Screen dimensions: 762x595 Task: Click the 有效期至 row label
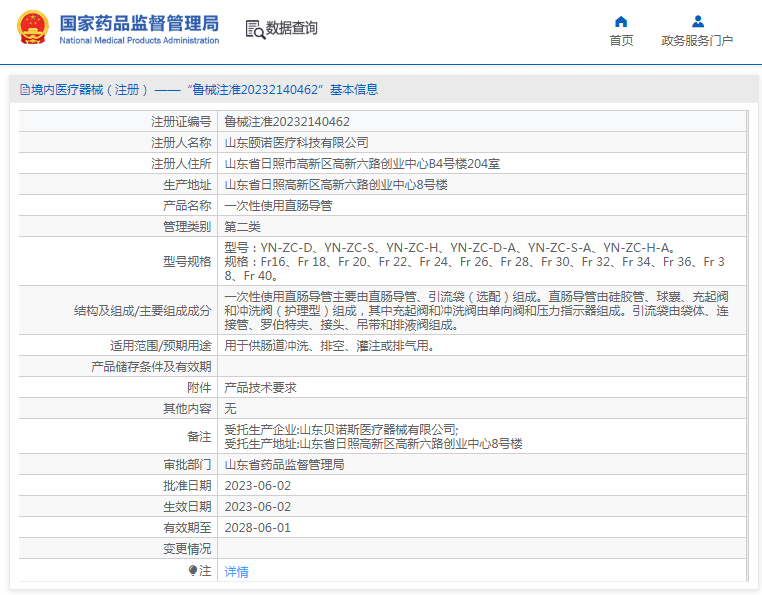[x=187, y=527]
